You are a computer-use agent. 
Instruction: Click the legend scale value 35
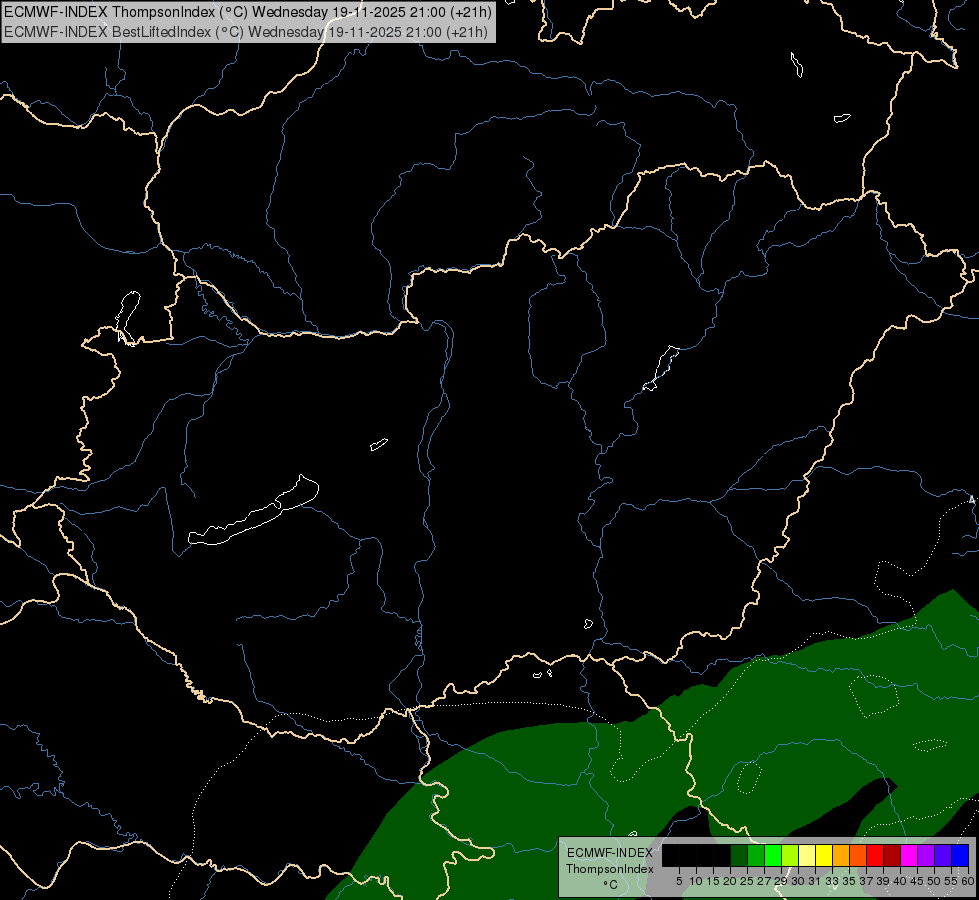coord(849,881)
